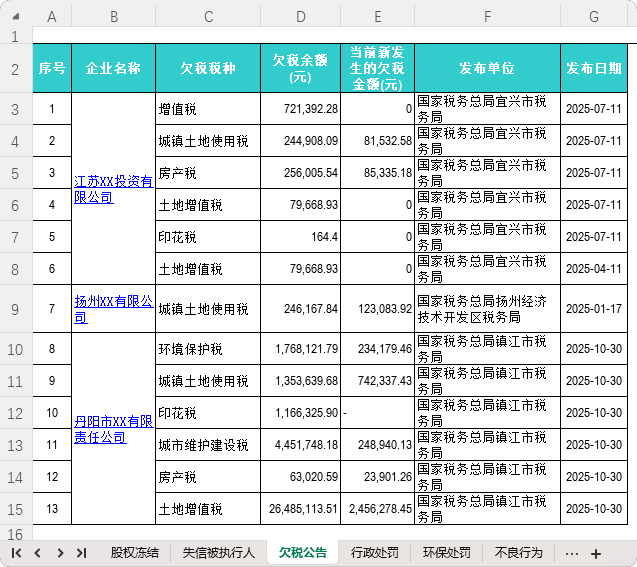Click 当前新发生的欠税金额 header cell

pos(377,68)
